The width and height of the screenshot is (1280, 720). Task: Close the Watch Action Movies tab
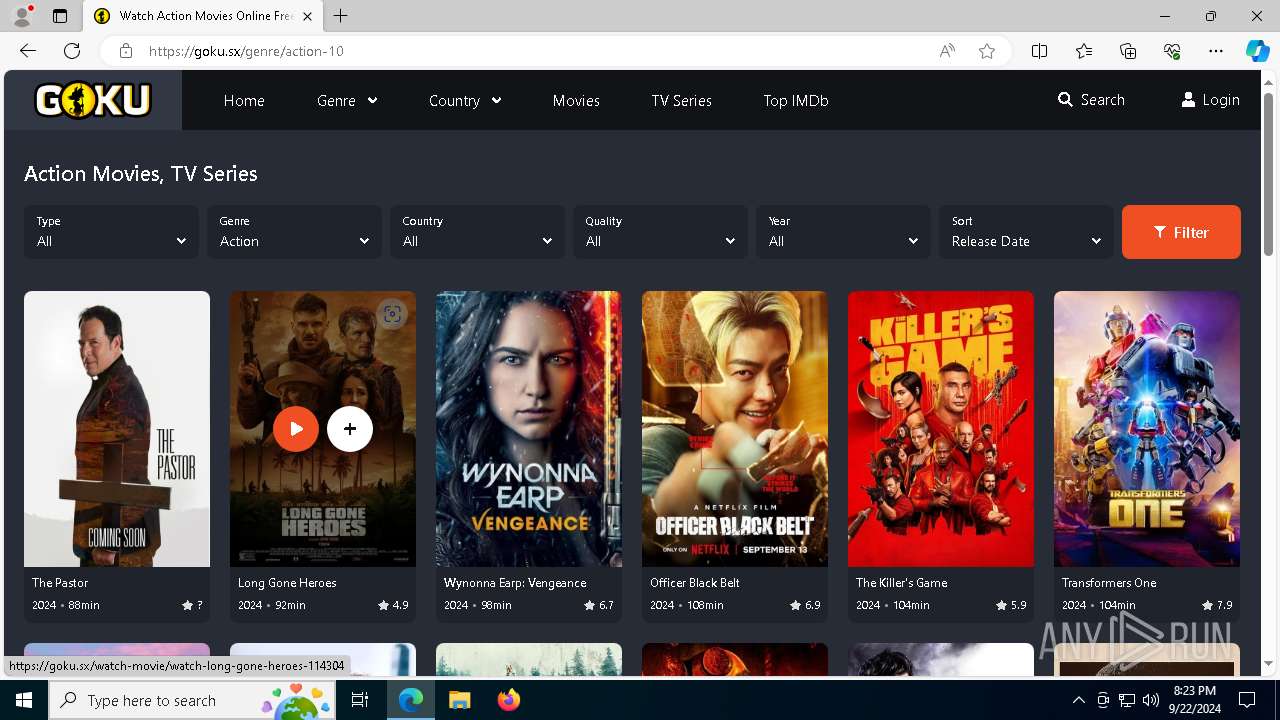point(308,16)
